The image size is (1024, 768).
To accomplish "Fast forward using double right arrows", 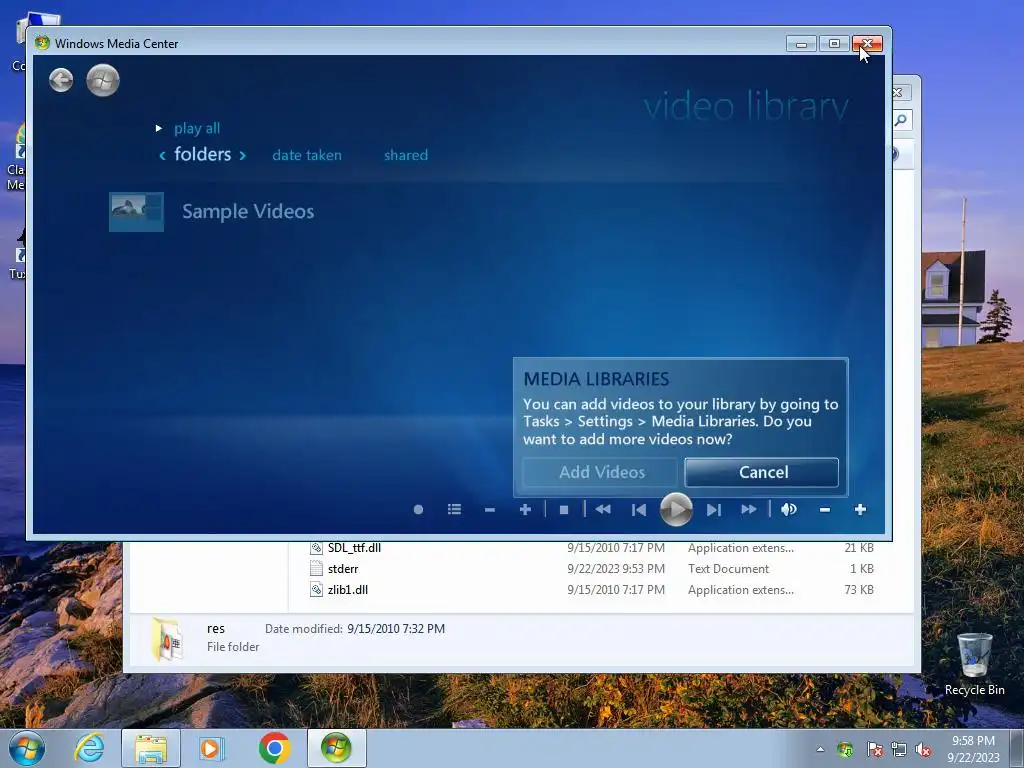I will point(749,509).
